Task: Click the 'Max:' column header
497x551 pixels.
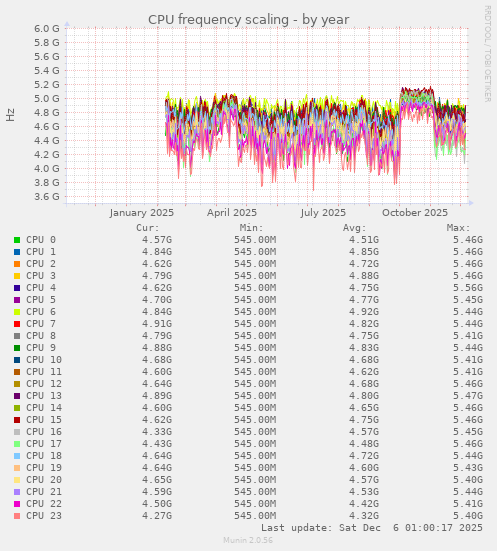Action: pos(458,228)
